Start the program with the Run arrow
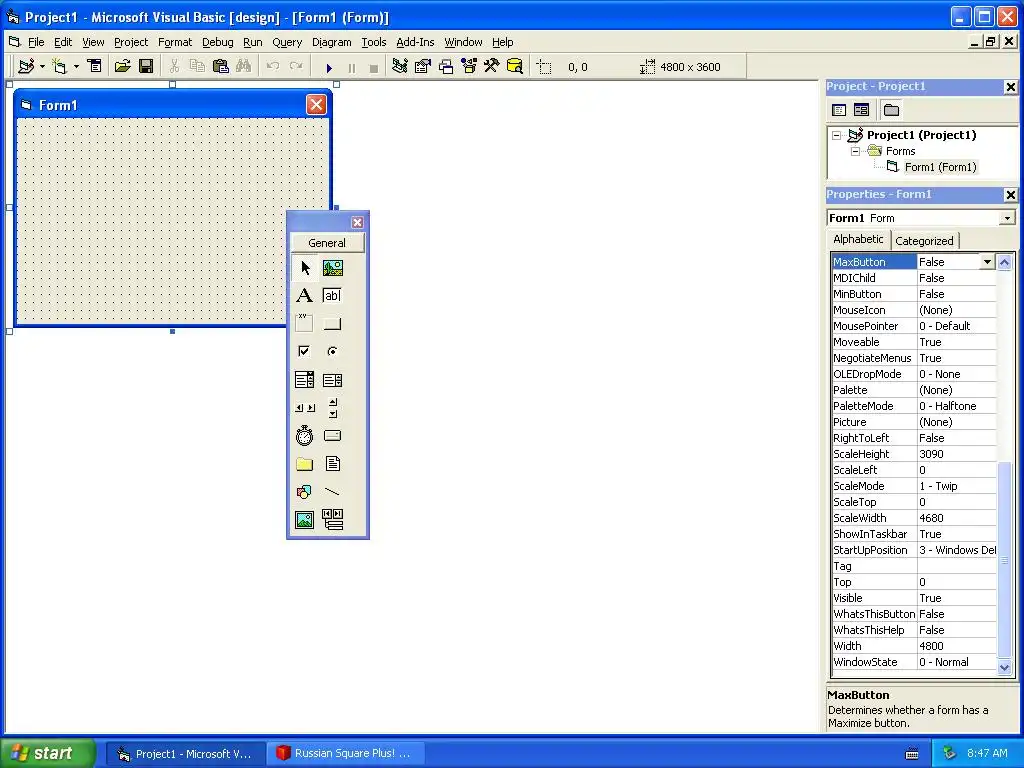 click(329, 67)
